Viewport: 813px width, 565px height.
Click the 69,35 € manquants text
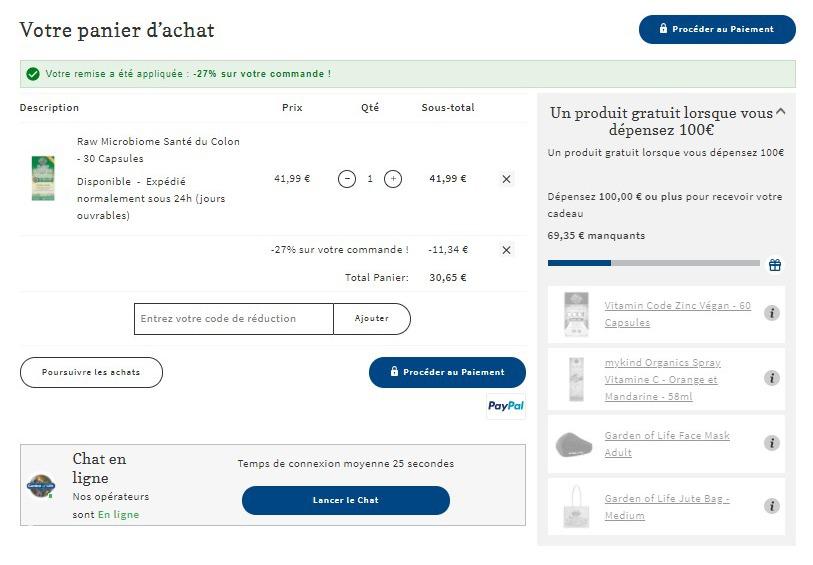click(596, 236)
